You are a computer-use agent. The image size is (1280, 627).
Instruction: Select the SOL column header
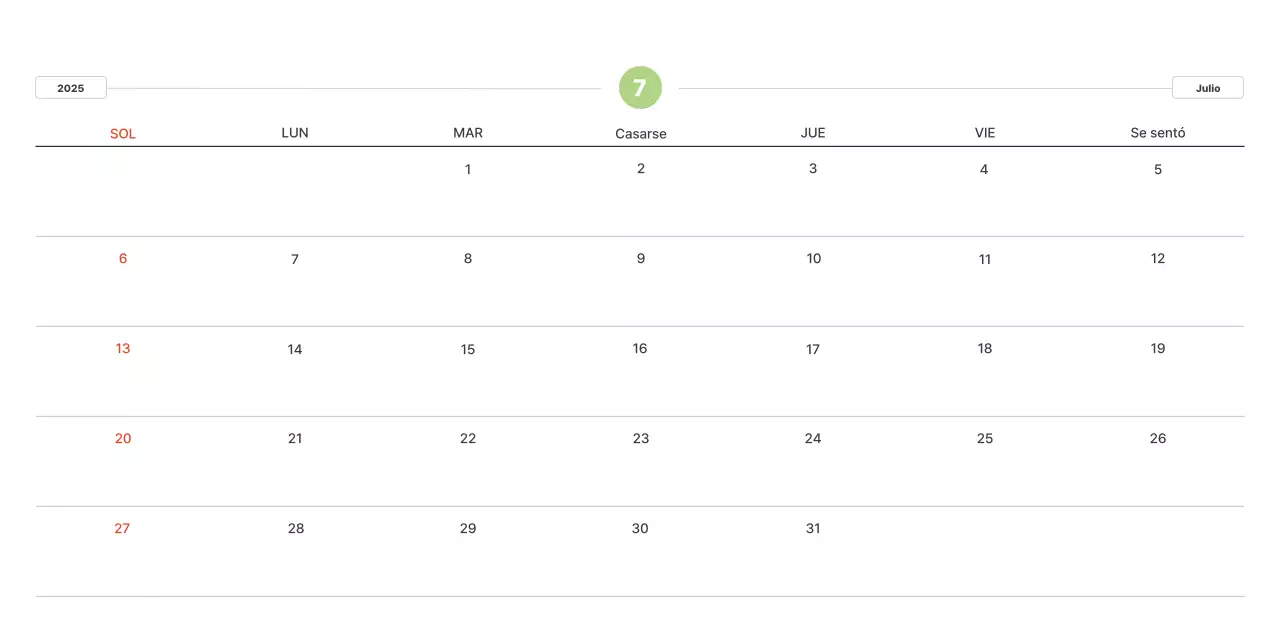[x=123, y=133]
